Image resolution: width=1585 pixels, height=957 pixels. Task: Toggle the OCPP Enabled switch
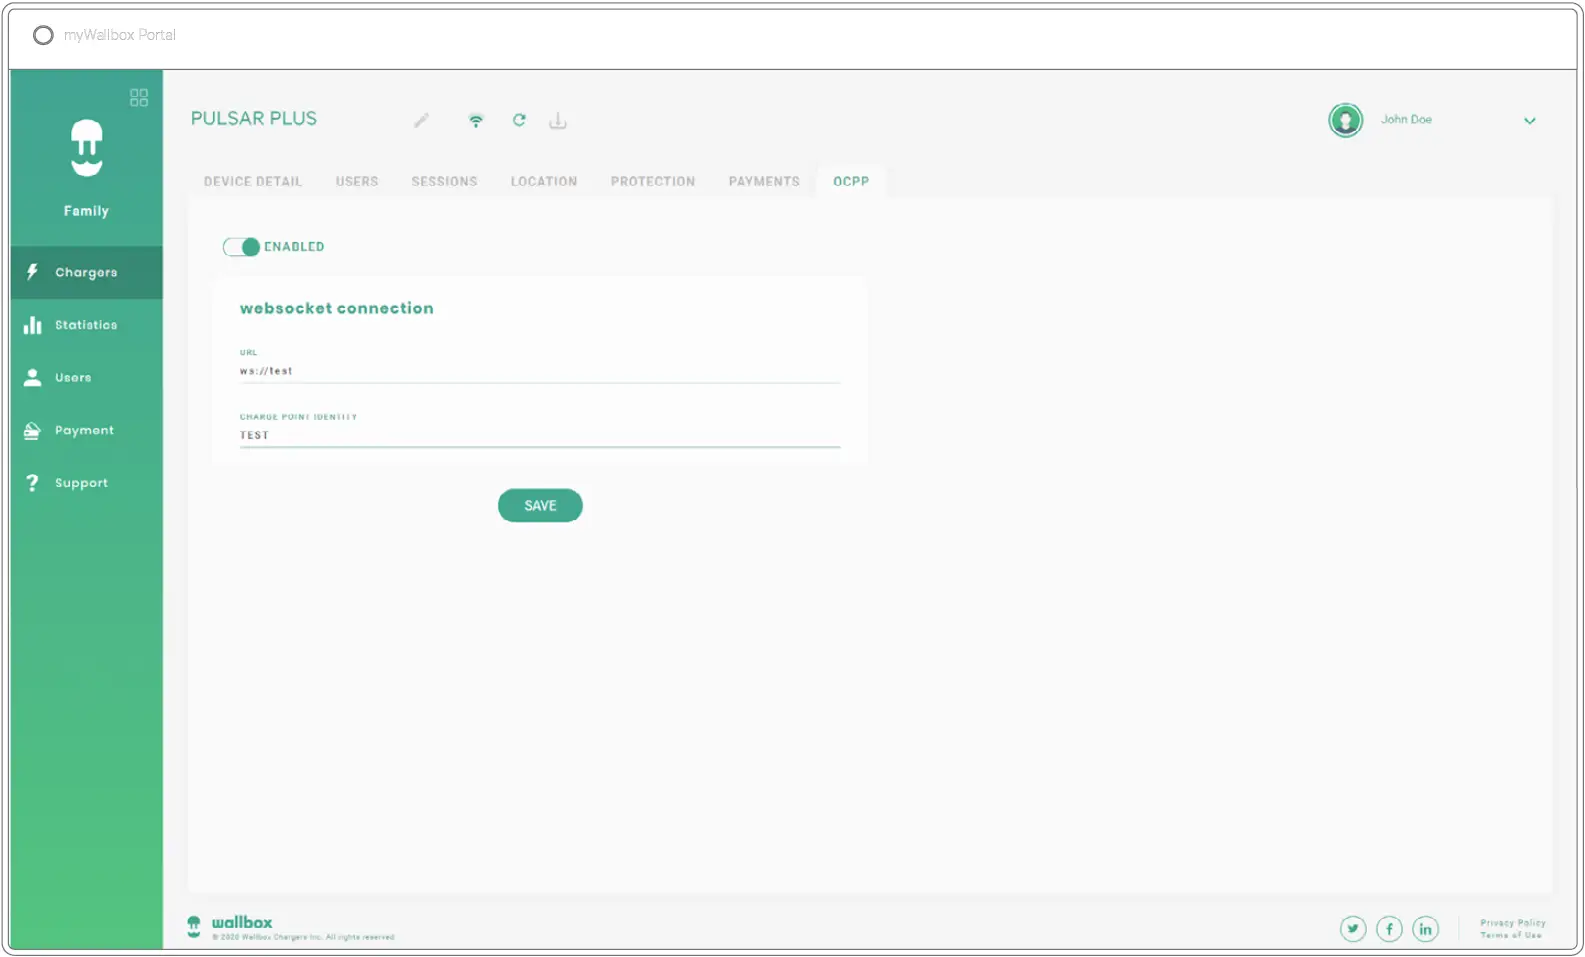[241, 247]
